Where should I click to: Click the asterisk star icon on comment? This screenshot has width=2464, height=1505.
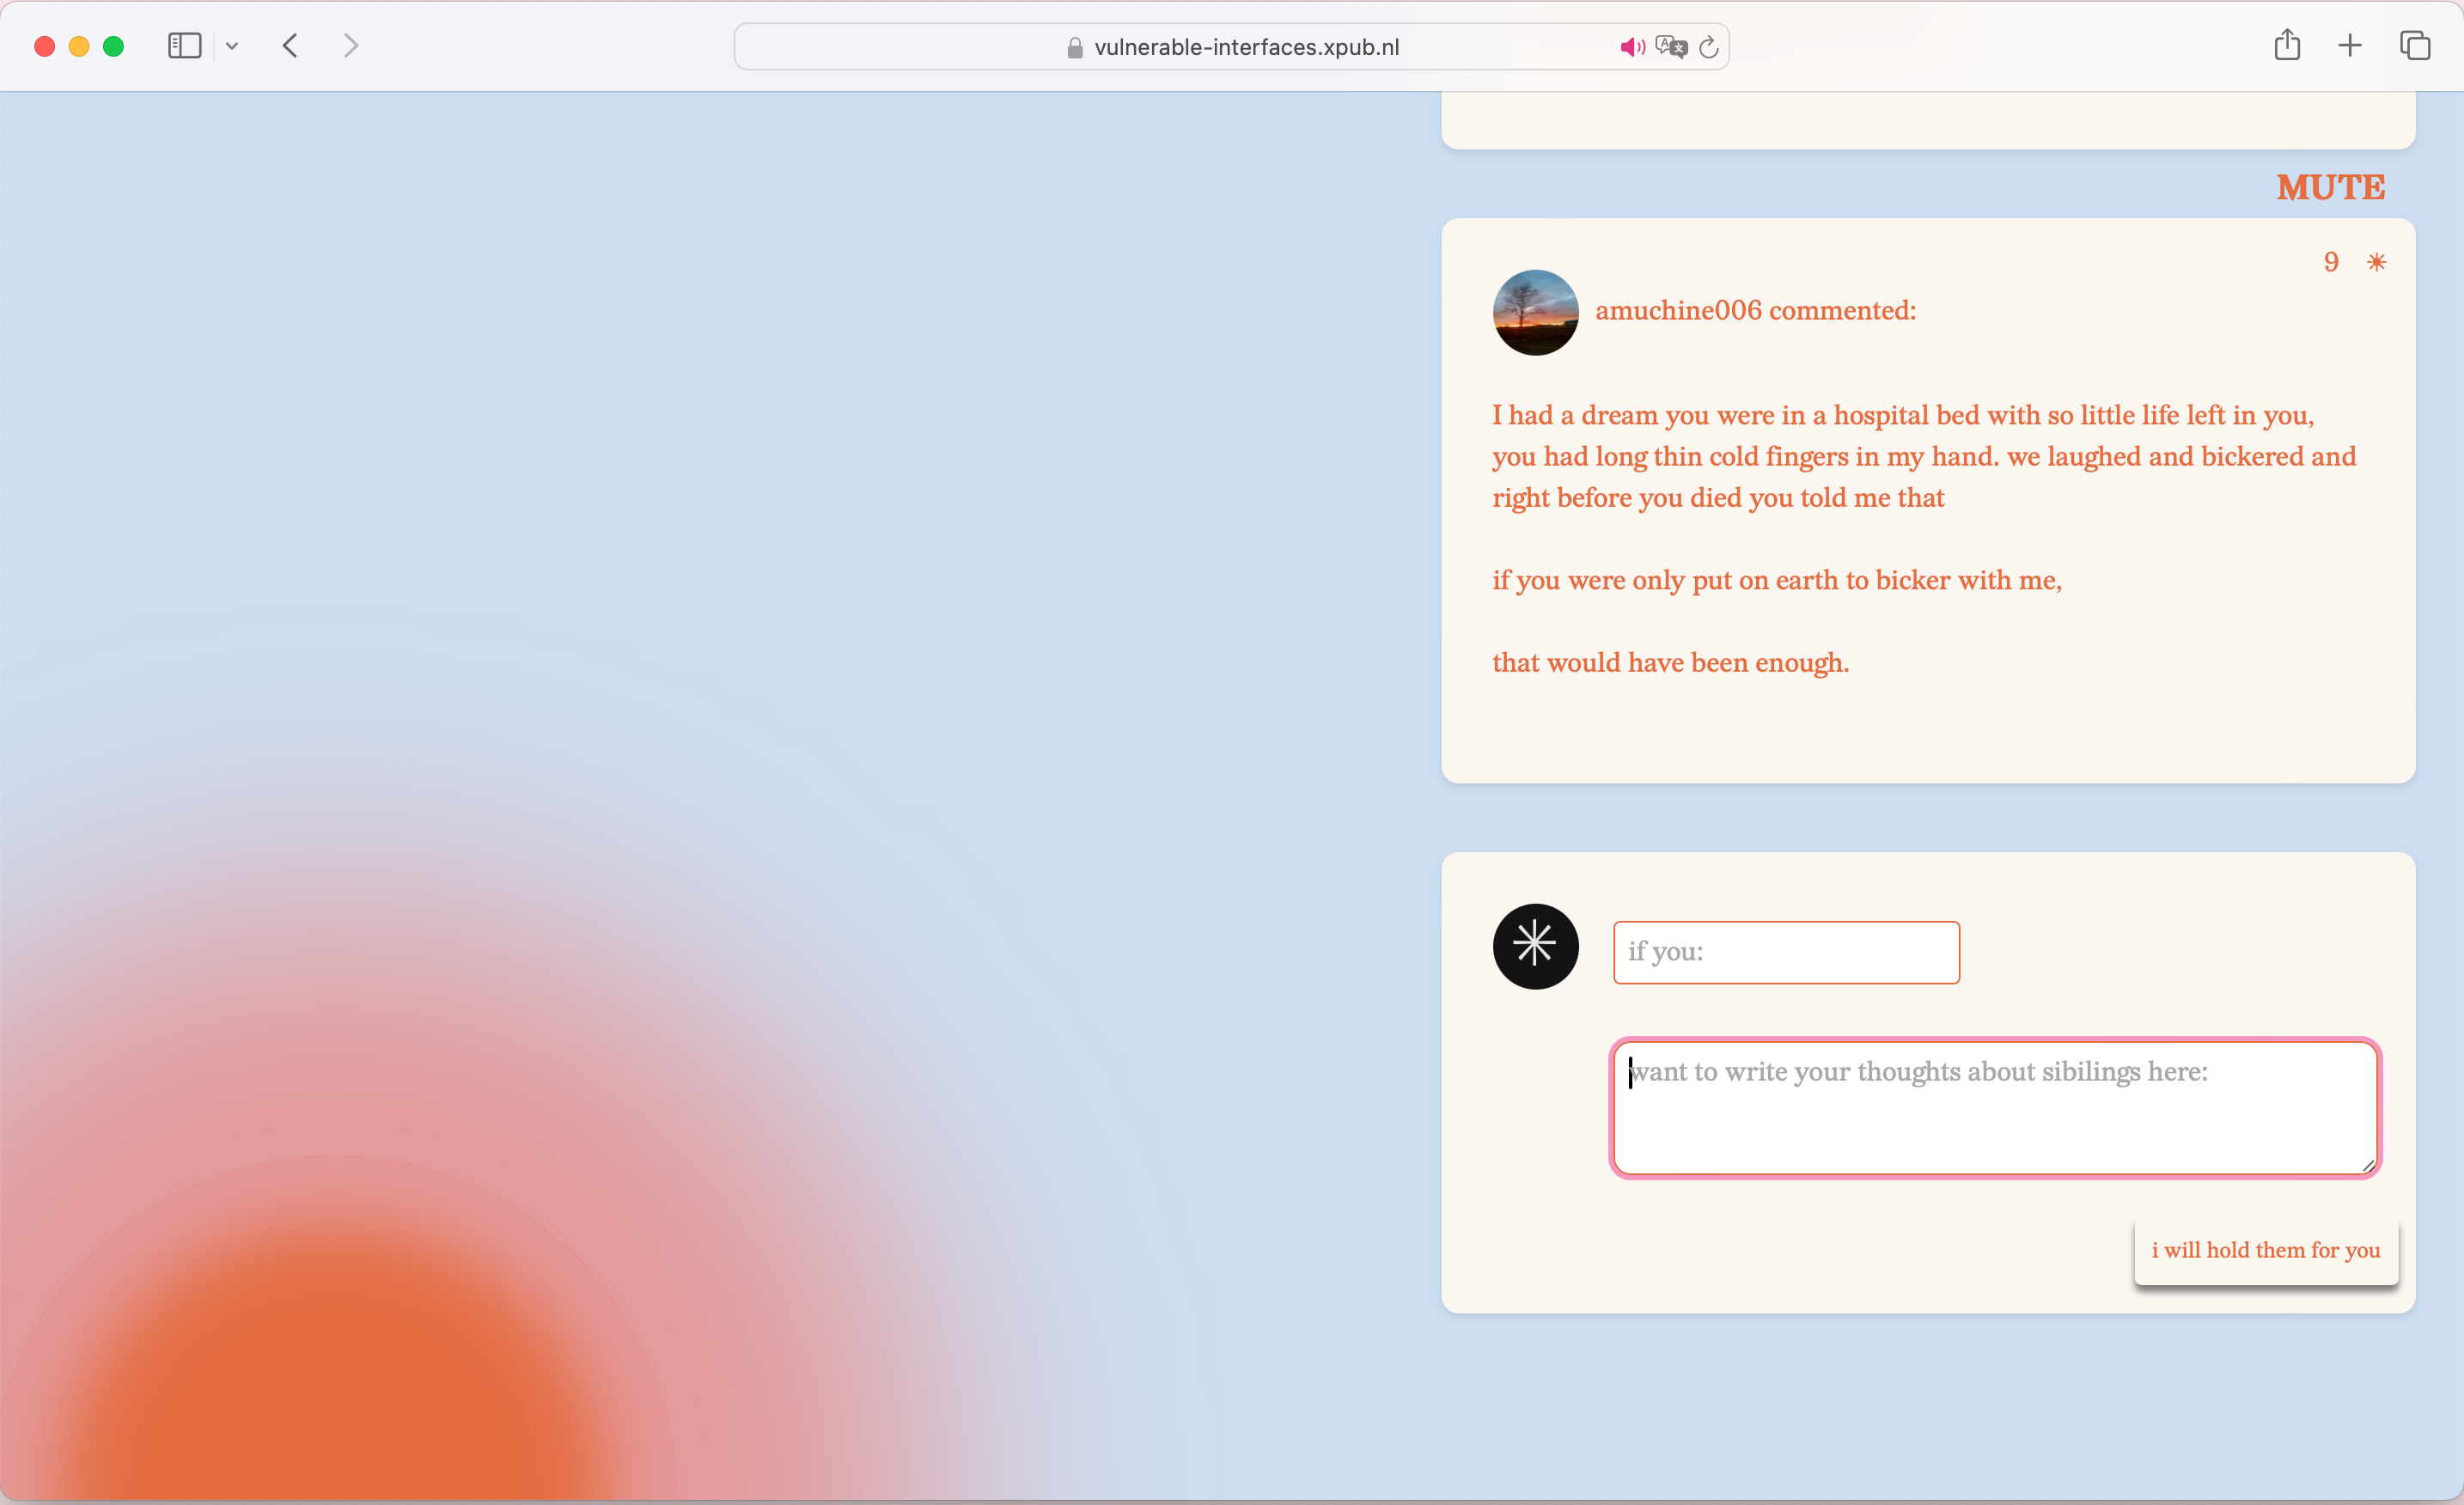(2376, 262)
